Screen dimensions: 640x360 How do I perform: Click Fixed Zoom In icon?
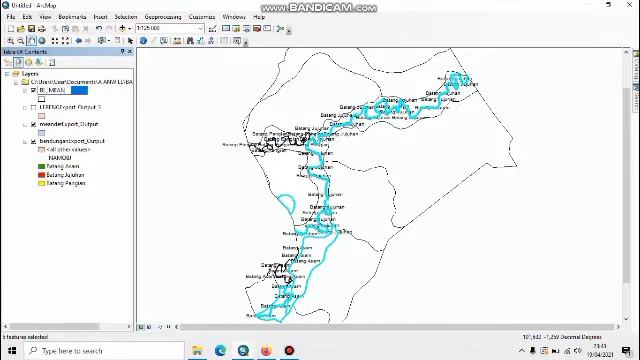click(x=55, y=41)
